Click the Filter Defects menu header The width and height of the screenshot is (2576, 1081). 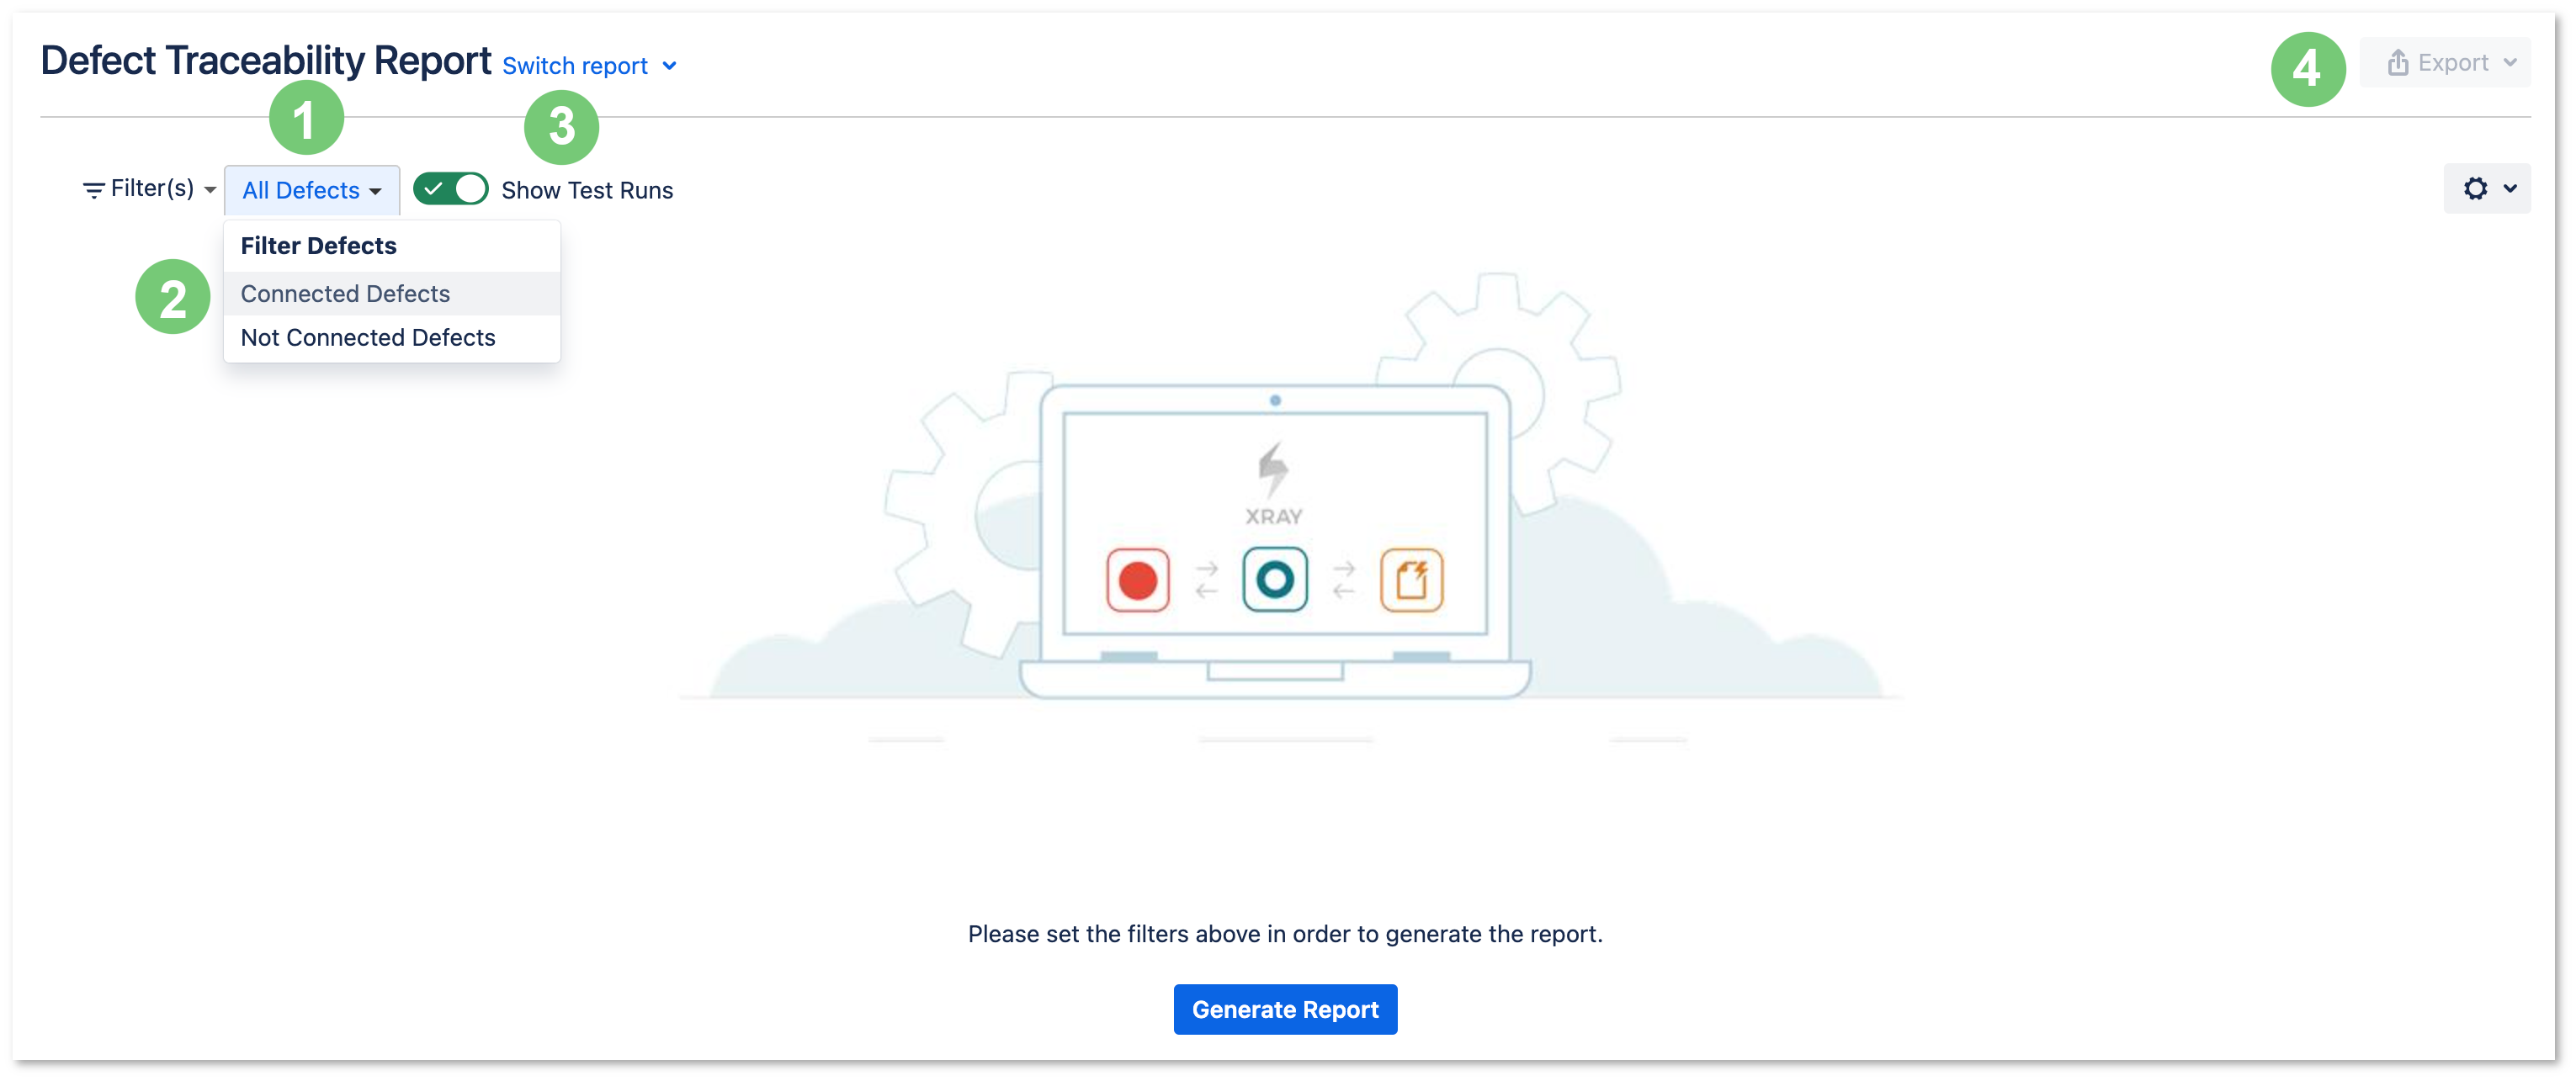click(x=318, y=246)
